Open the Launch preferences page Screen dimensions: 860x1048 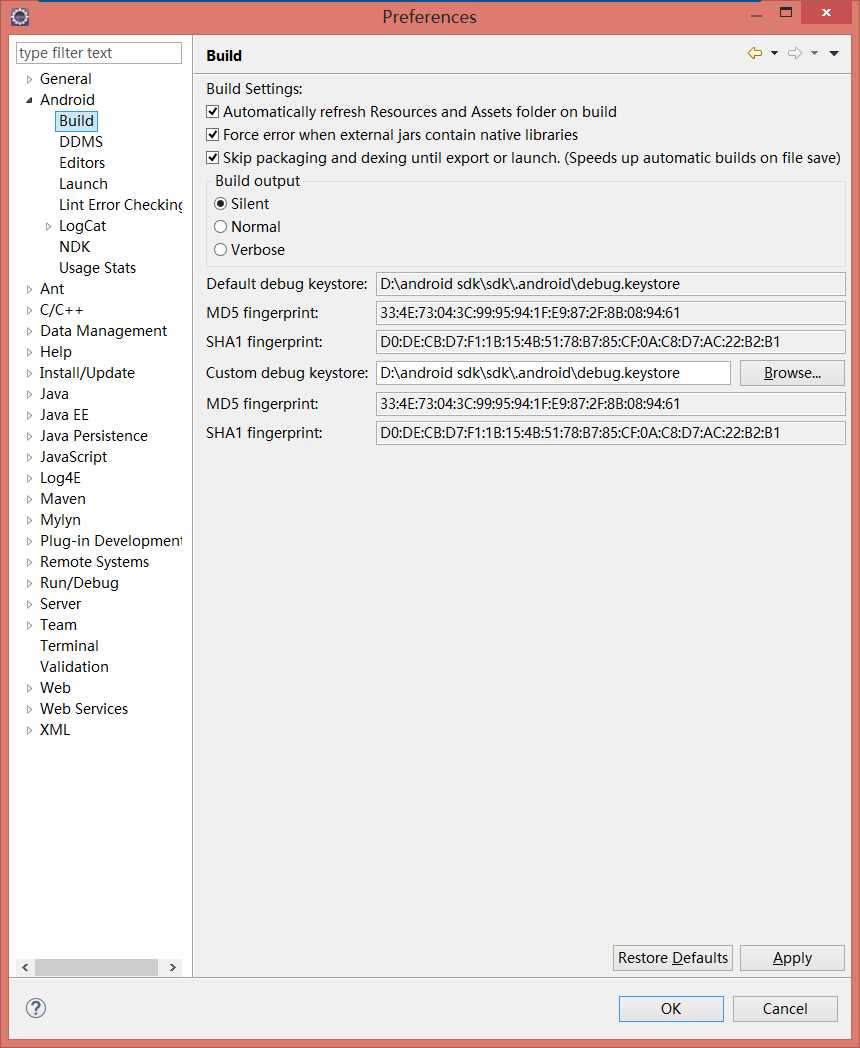click(83, 184)
